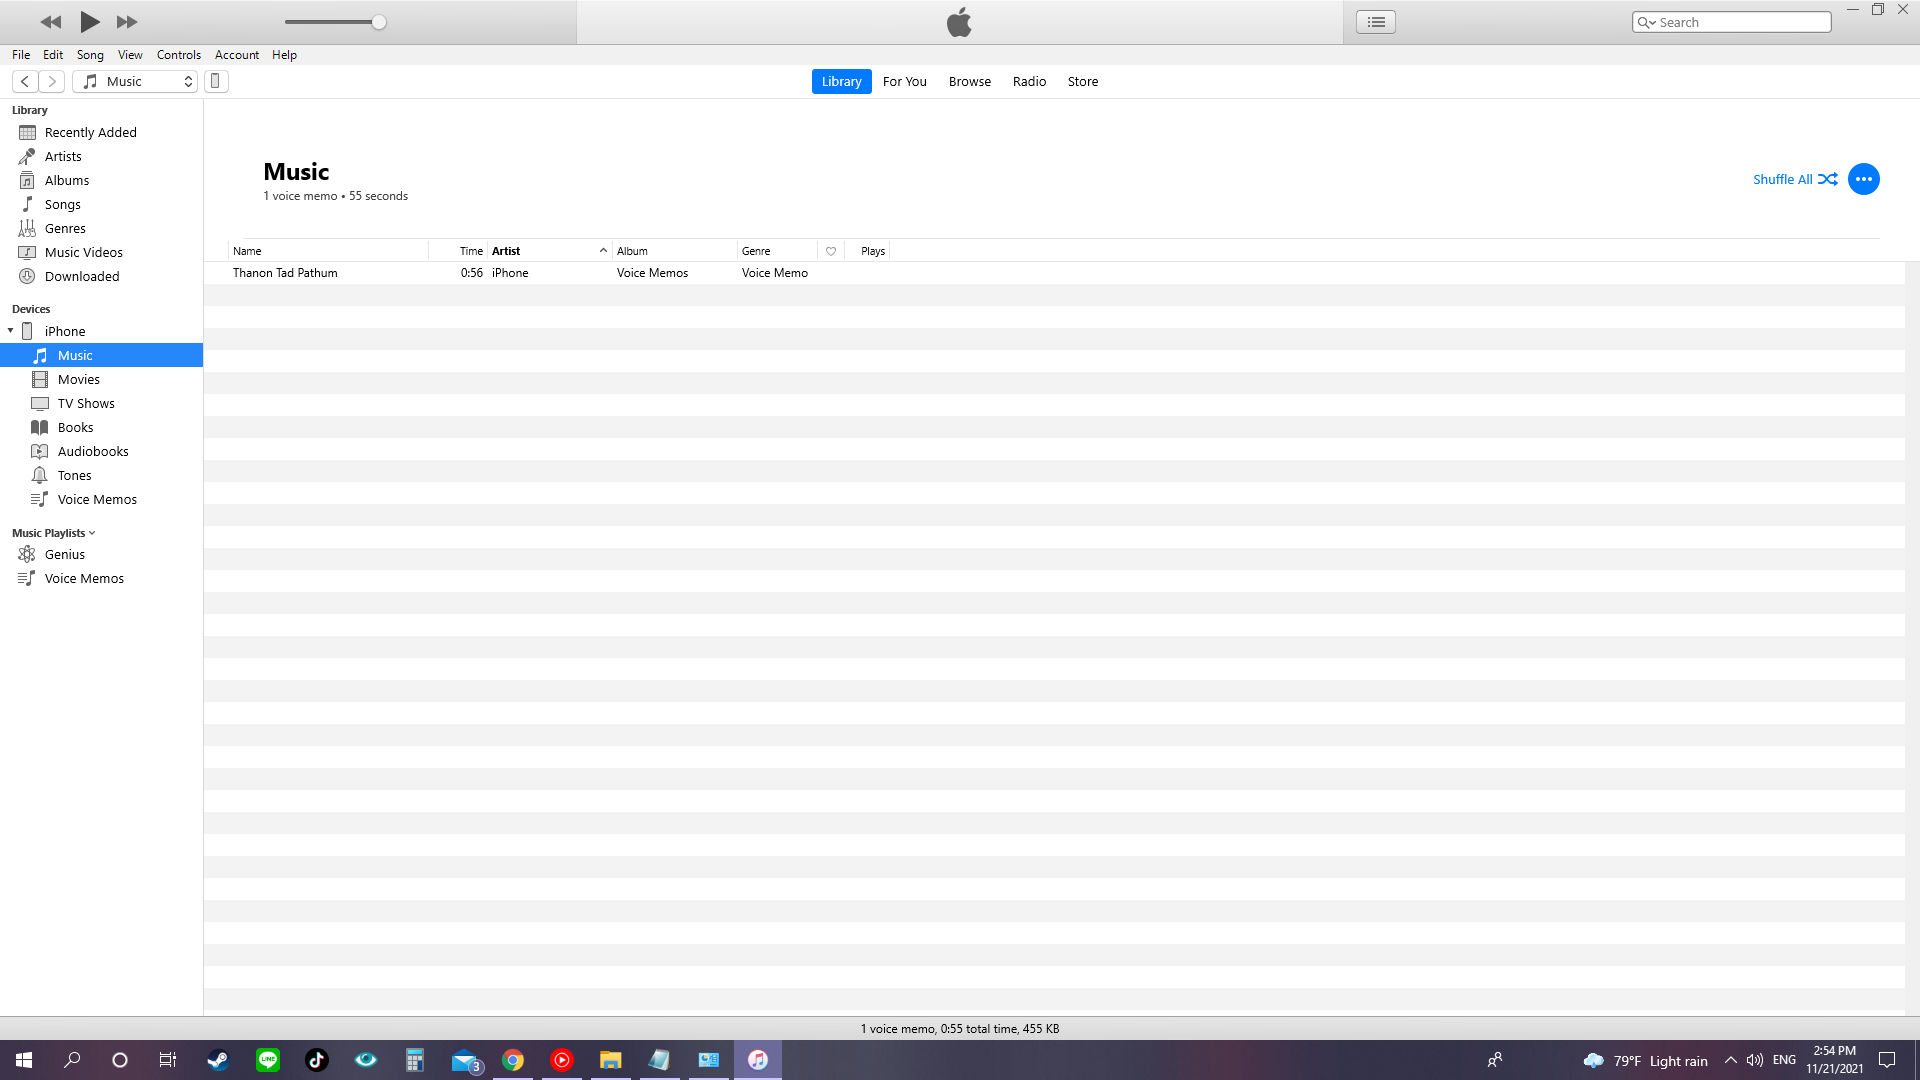Click the heart Love column header

click(x=831, y=251)
